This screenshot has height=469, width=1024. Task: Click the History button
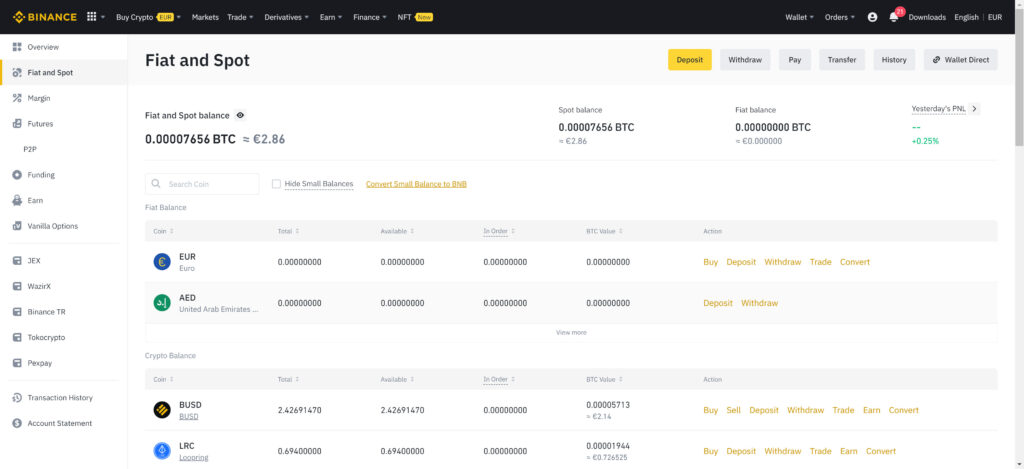point(894,59)
